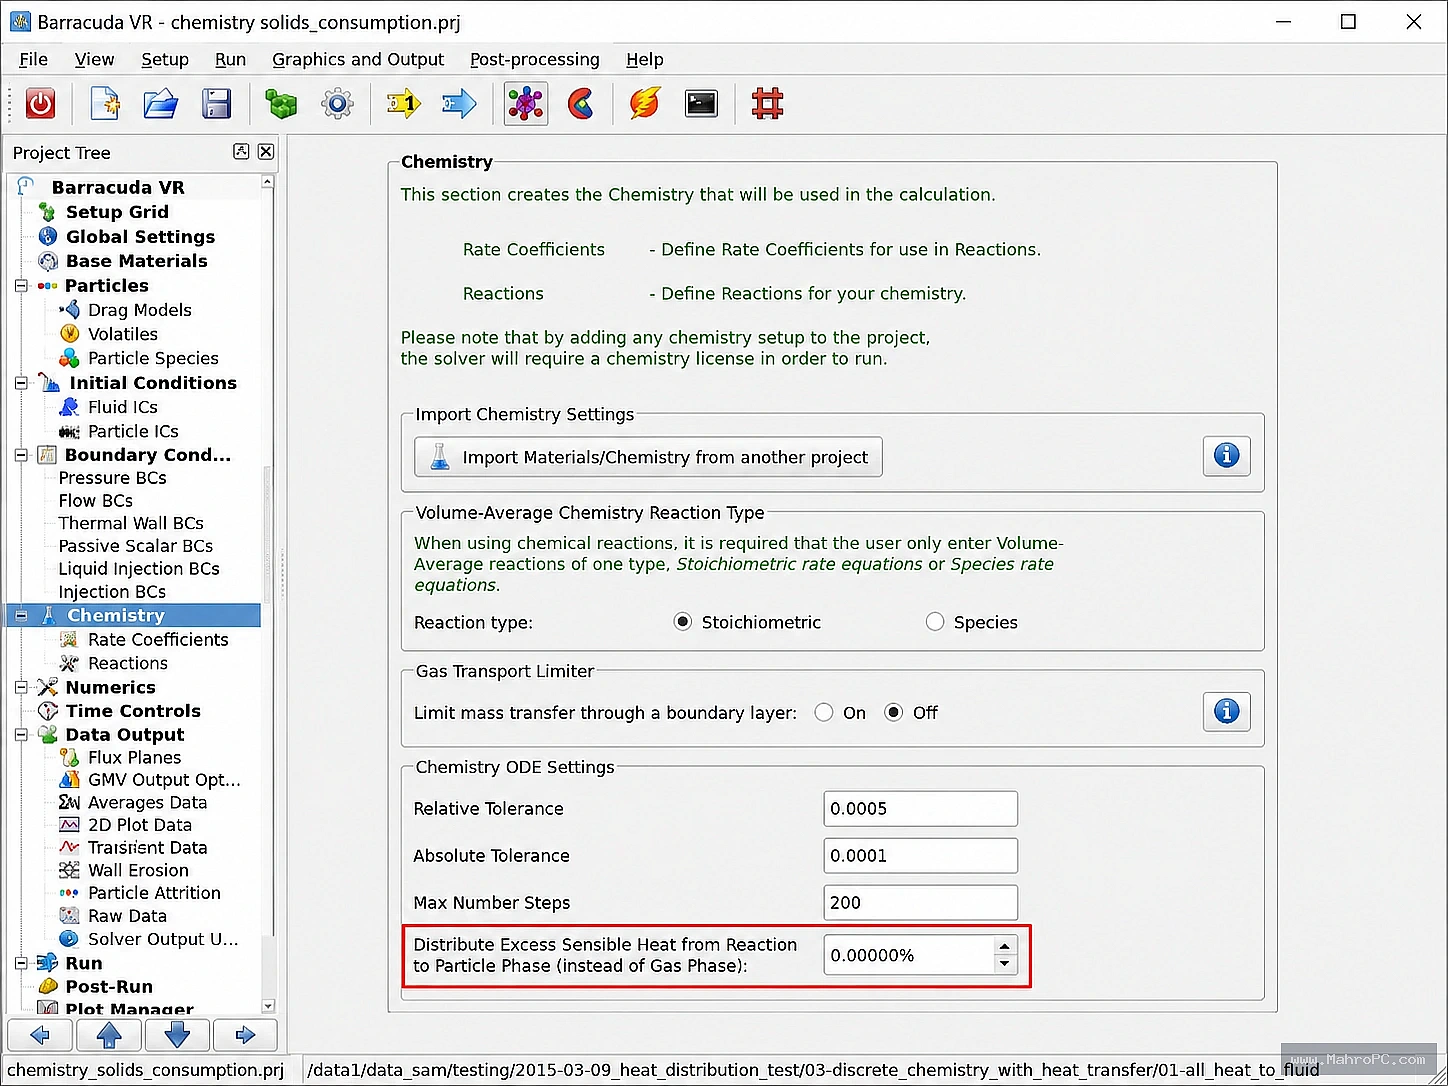Viewport: 1448px width, 1086px height.
Task: Open Flux Planes tree item
Action: (x=134, y=758)
